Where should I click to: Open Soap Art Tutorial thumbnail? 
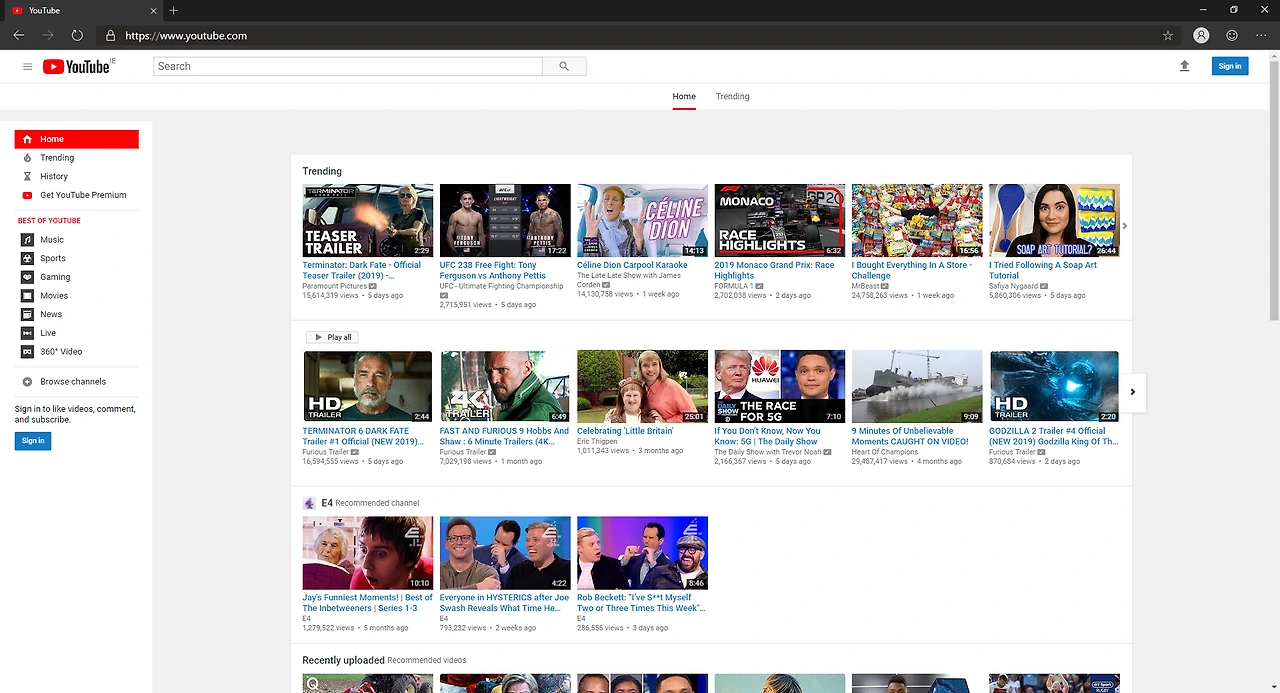1054,220
